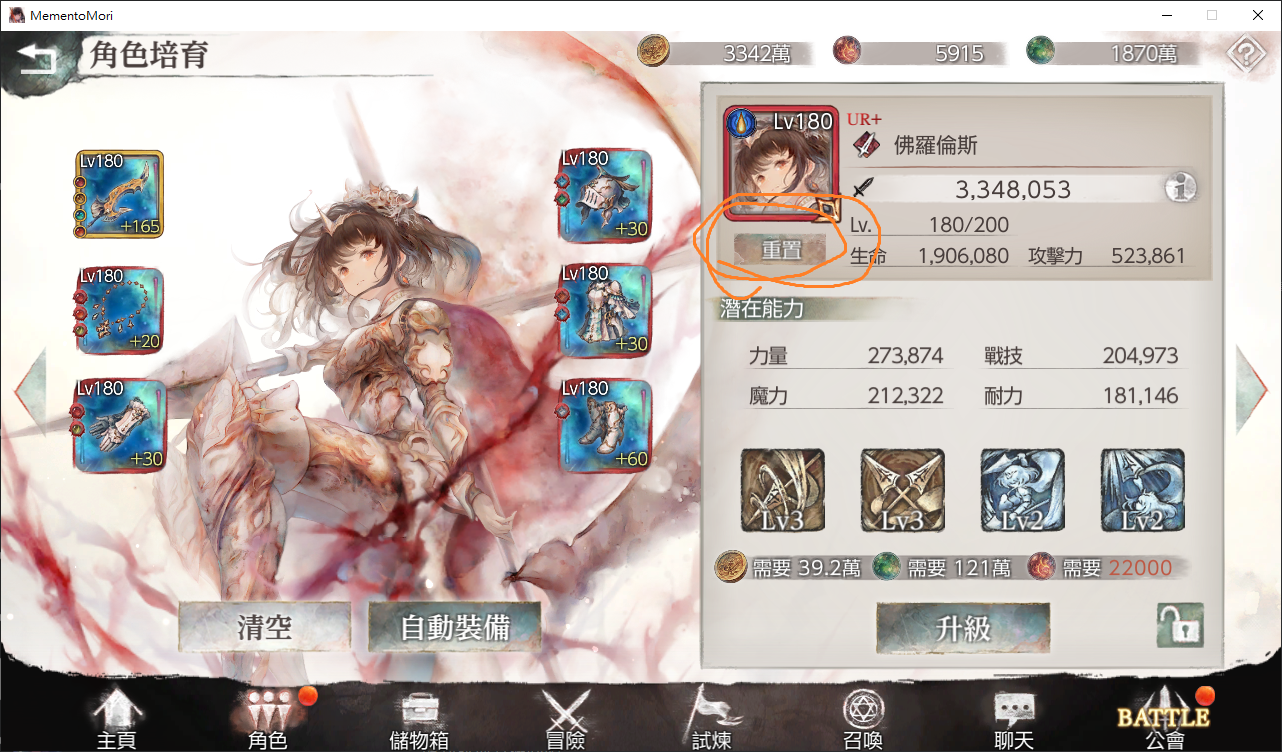The width and height of the screenshot is (1282, 752).
Task: Toggle the character lock padlock icon
Action: tap(1181, 626)
